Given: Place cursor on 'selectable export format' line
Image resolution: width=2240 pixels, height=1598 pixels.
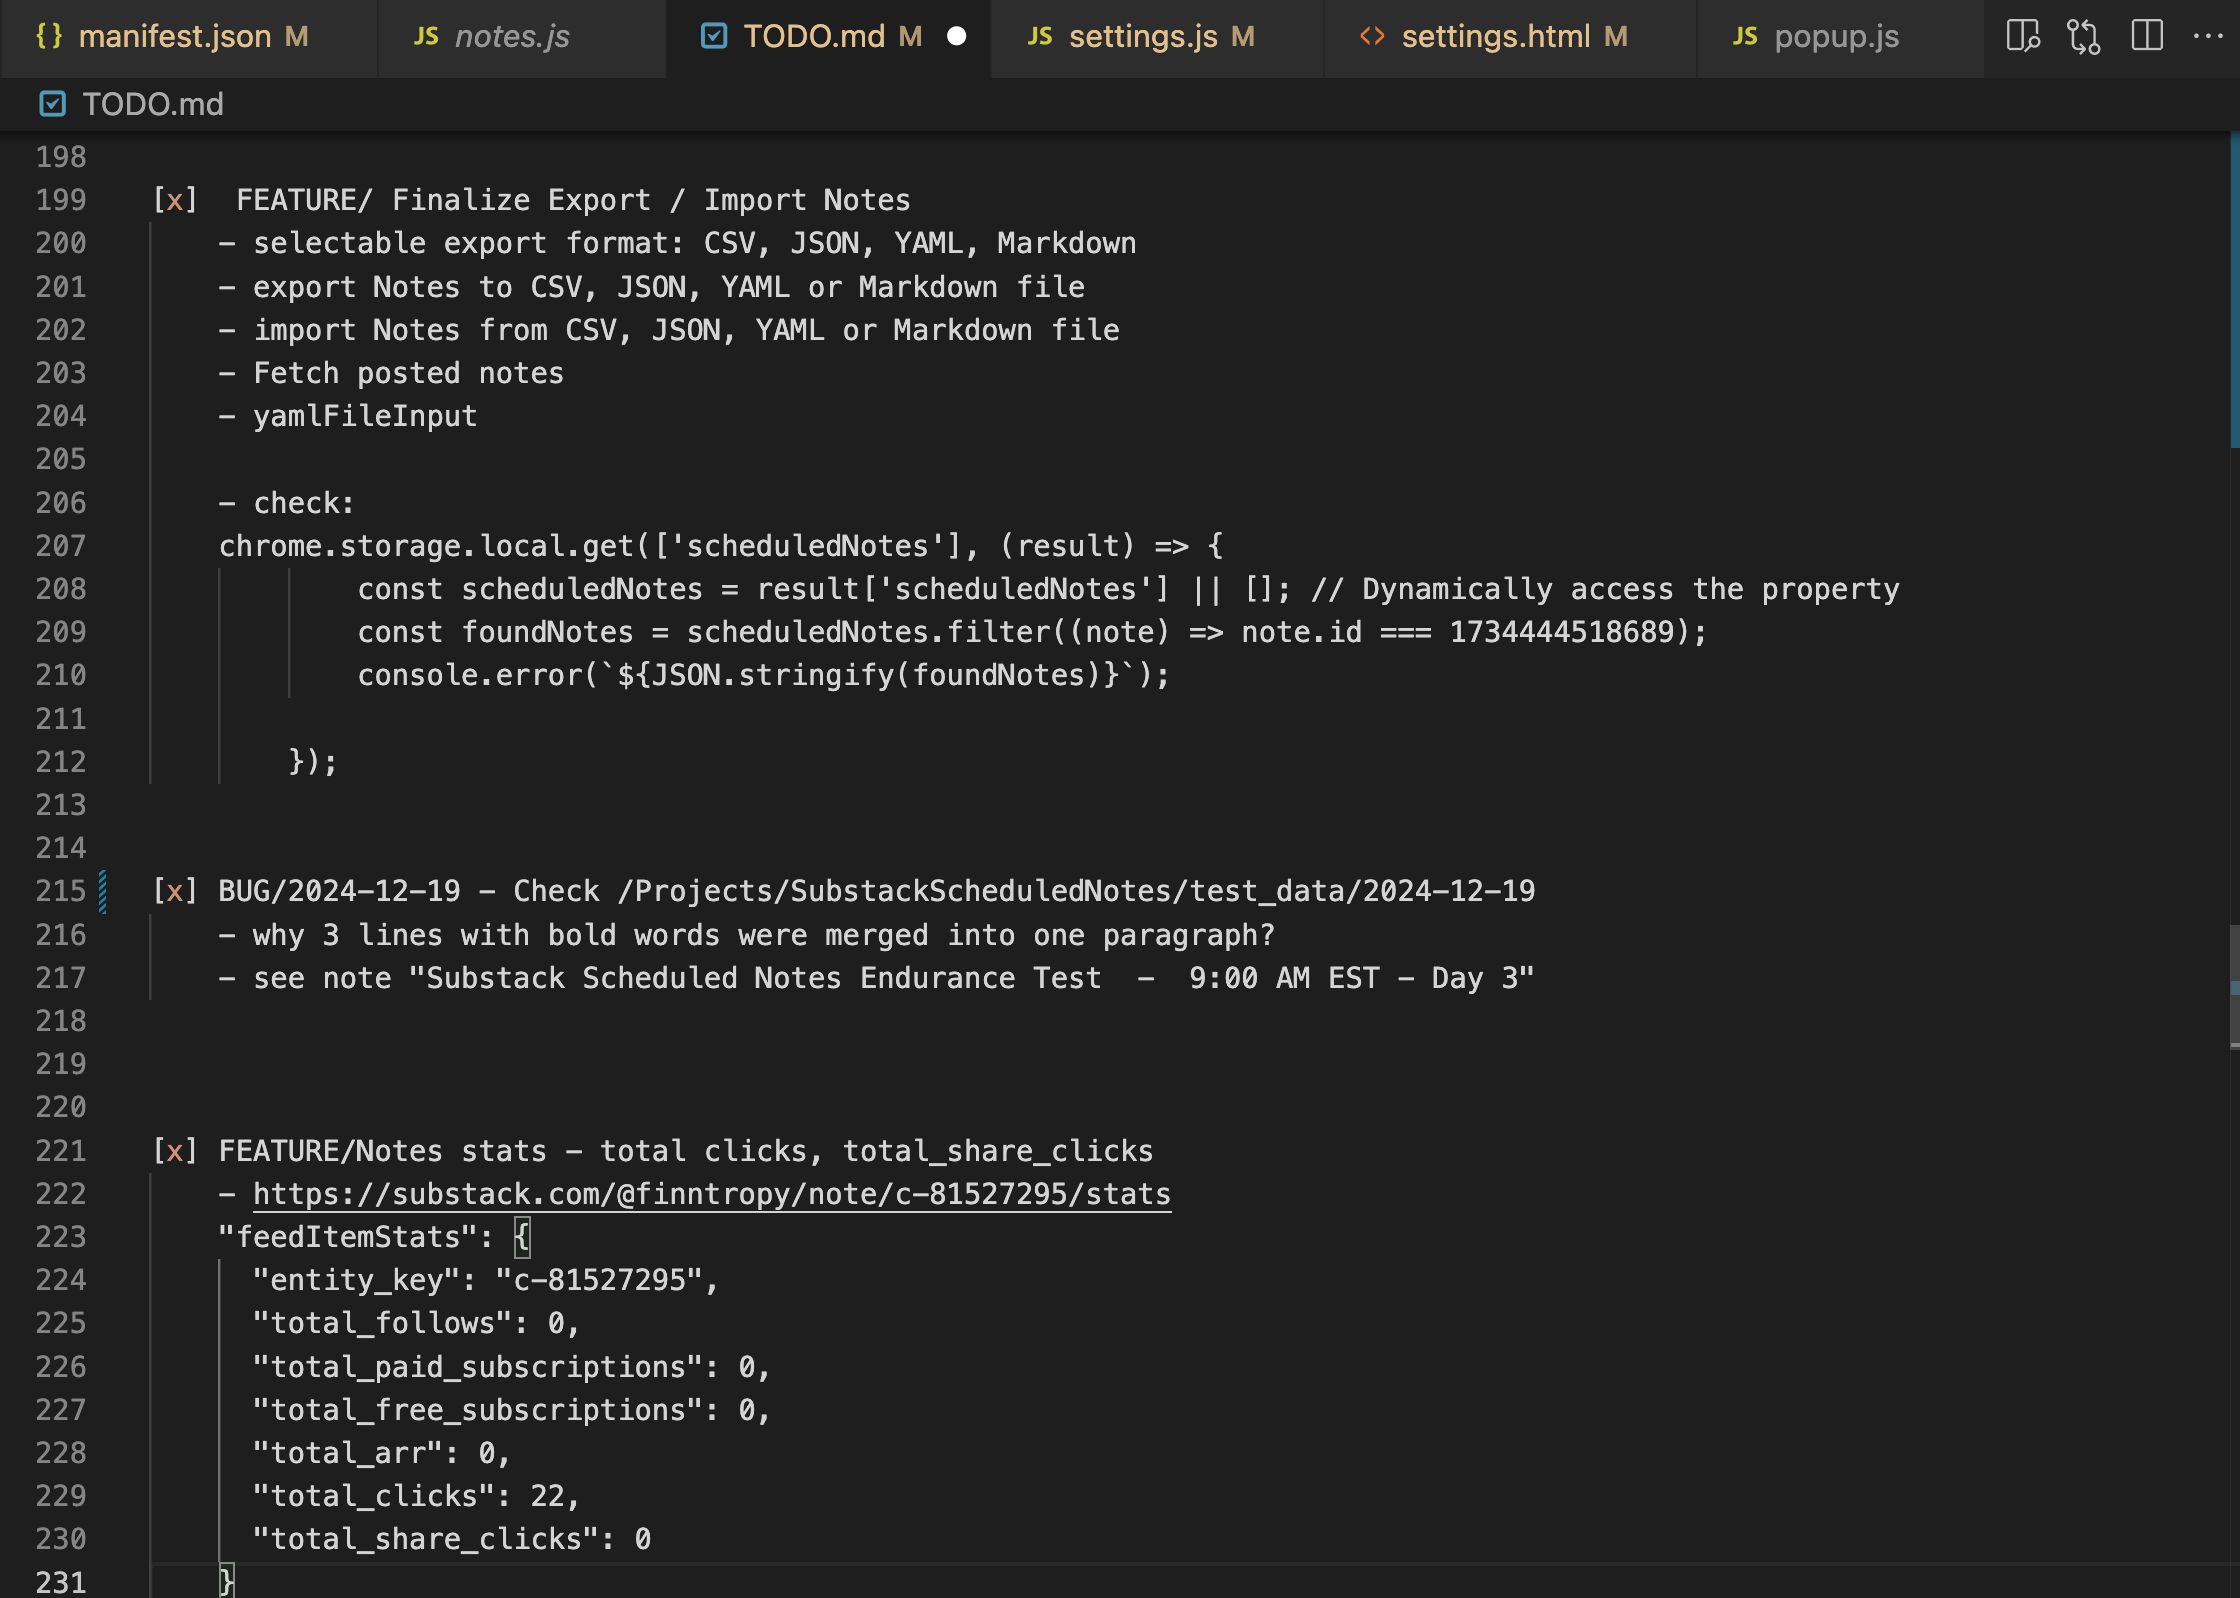Looking at the screenshot, I should (x=677, y=243).
